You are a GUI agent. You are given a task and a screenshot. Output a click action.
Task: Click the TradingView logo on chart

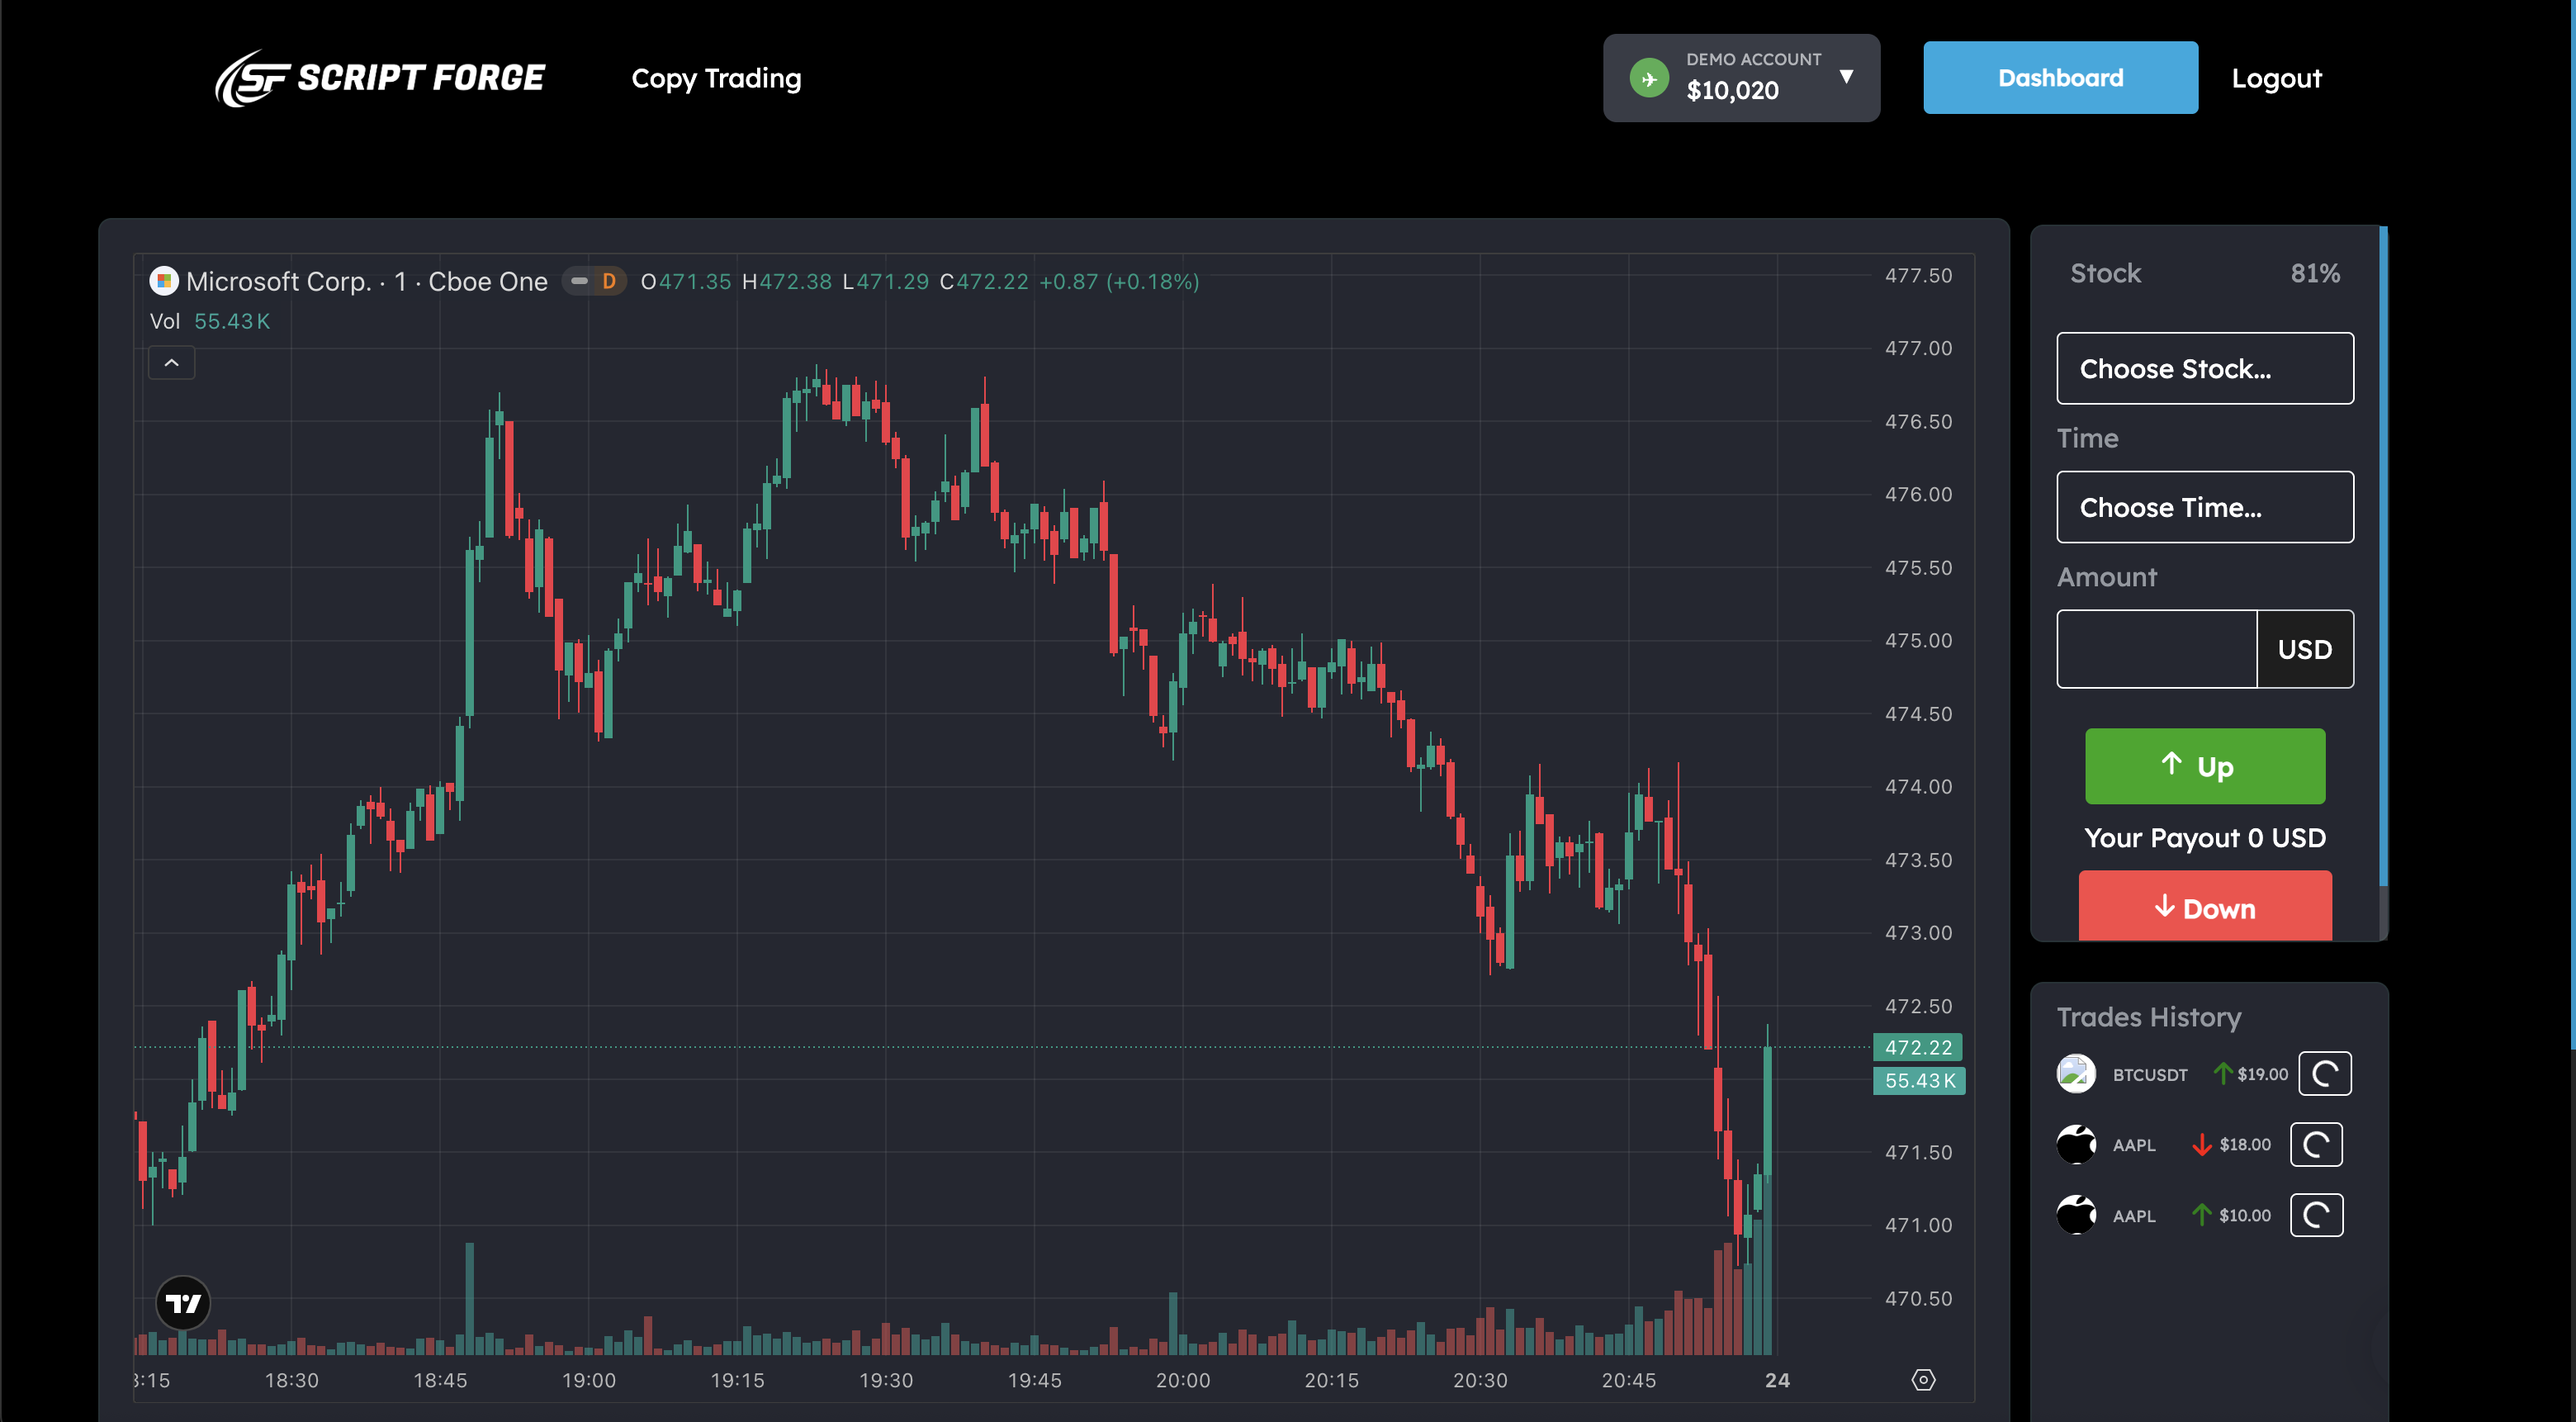(x=183, y=1302)
